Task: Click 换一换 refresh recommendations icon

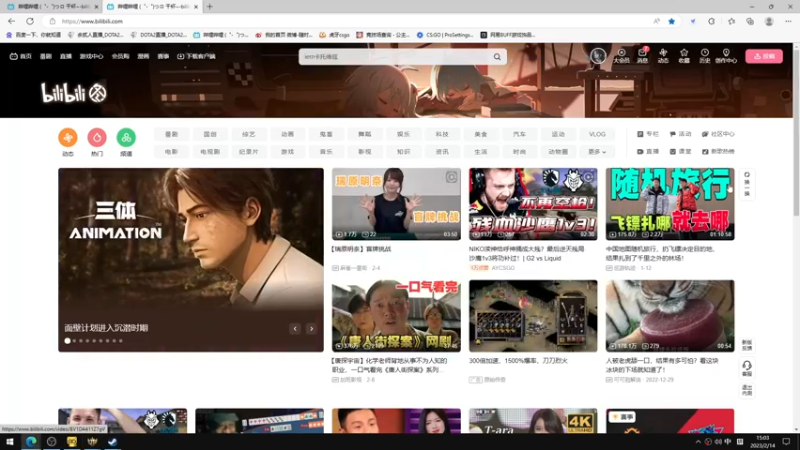Action: click(x=747, y=184)
